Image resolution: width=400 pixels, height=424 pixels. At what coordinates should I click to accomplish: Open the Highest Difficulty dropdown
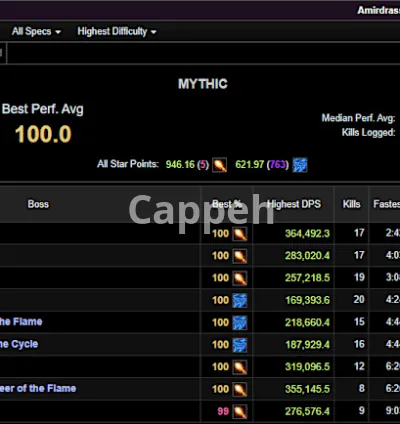(117, 32)
